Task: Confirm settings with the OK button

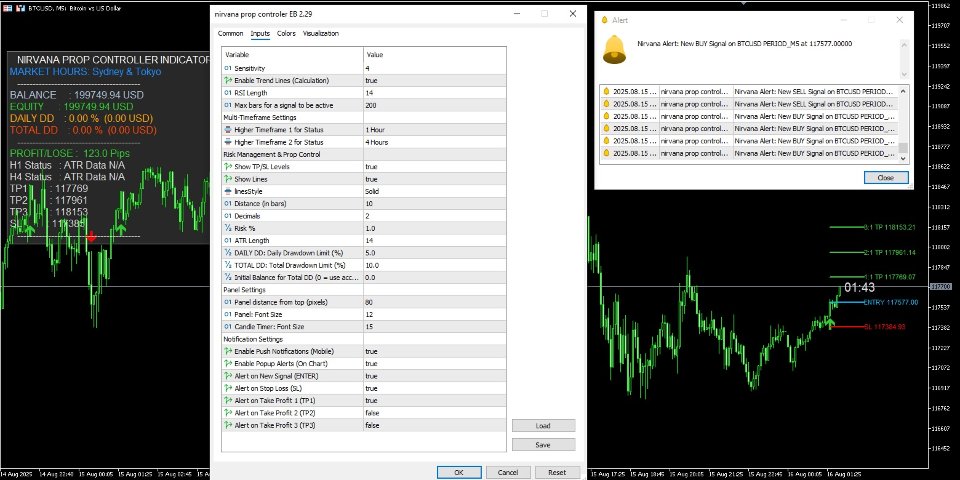Action: pyautogui.click(x=459, y=473)
